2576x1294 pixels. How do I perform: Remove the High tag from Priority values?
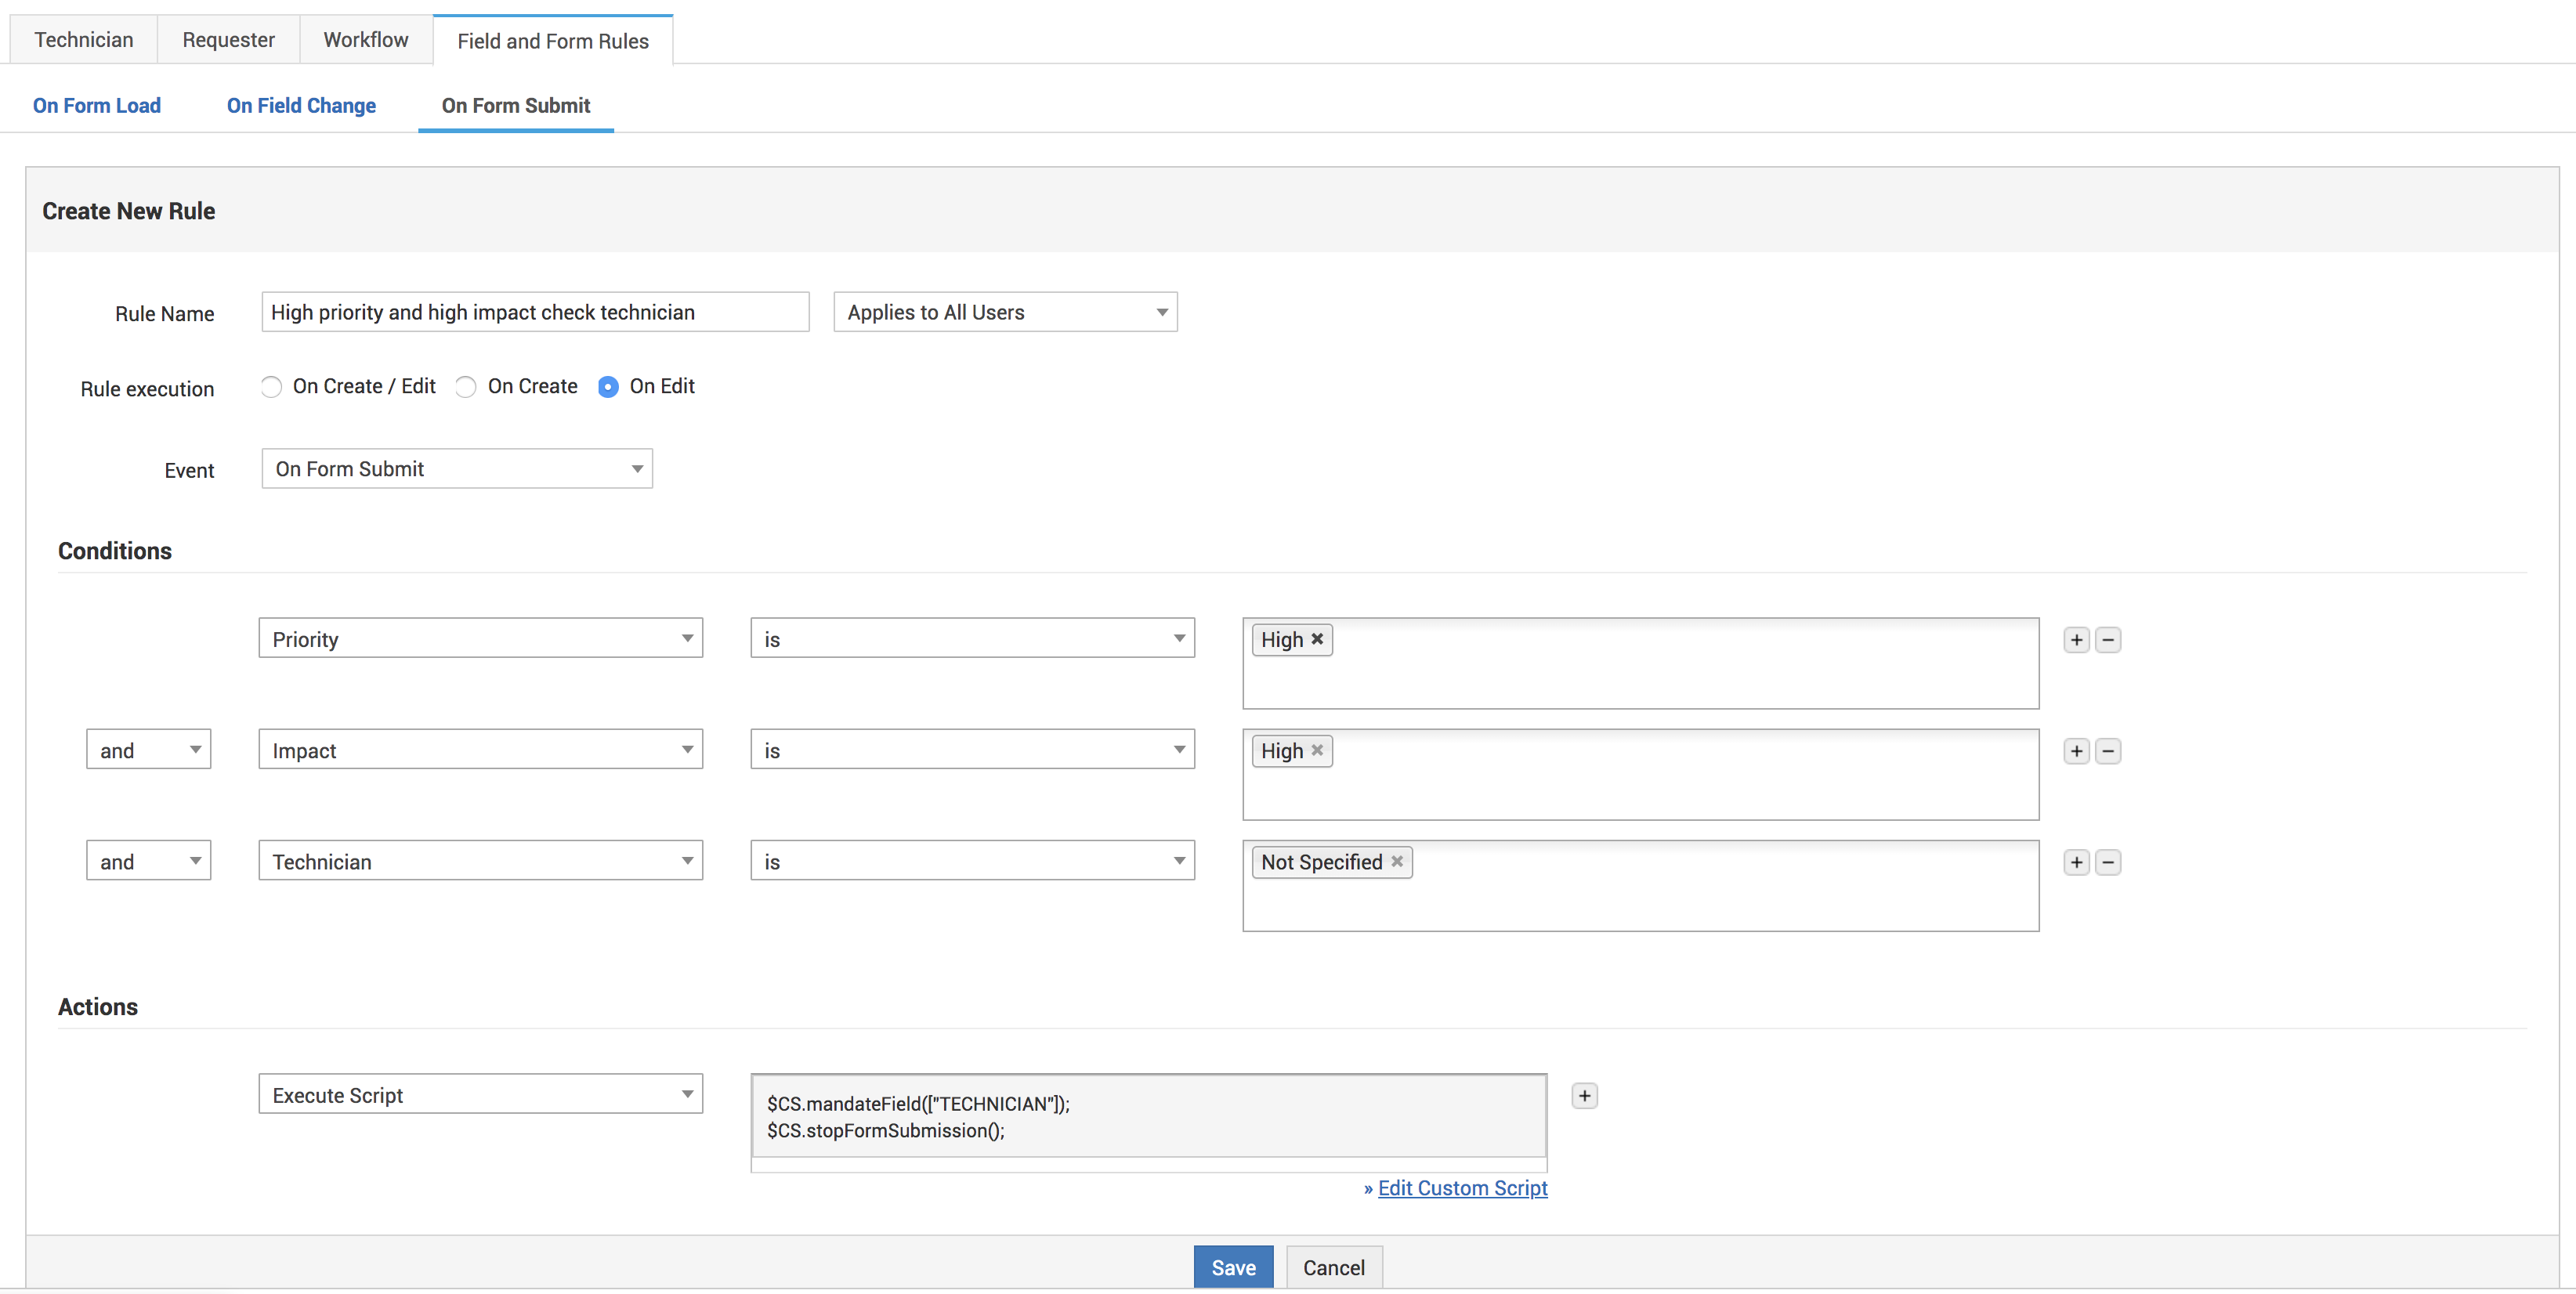tap(1317, 639)
